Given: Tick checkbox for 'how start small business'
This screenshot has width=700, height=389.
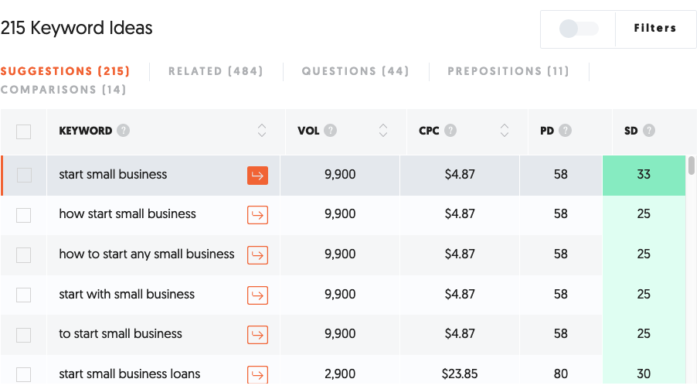Looking at the screenshot, I should coord(23,215).
